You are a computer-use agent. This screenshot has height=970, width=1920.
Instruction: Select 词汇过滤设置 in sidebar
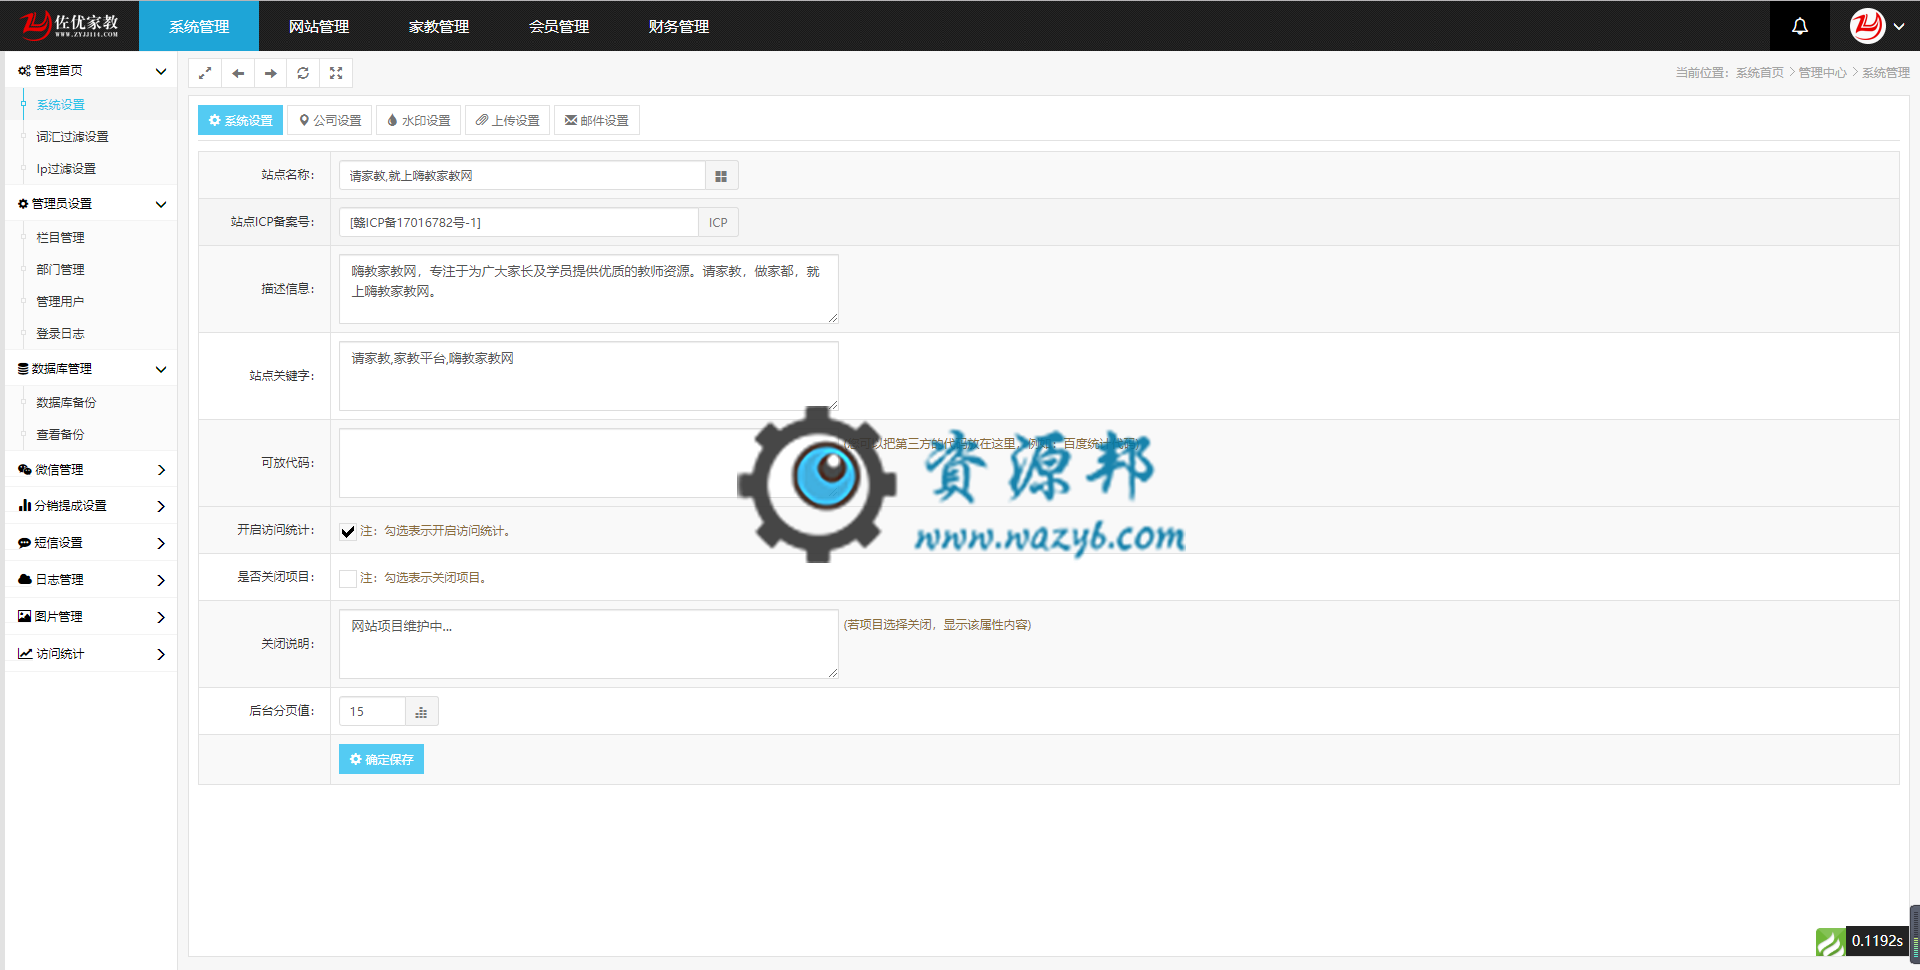(x=72, y=137)
